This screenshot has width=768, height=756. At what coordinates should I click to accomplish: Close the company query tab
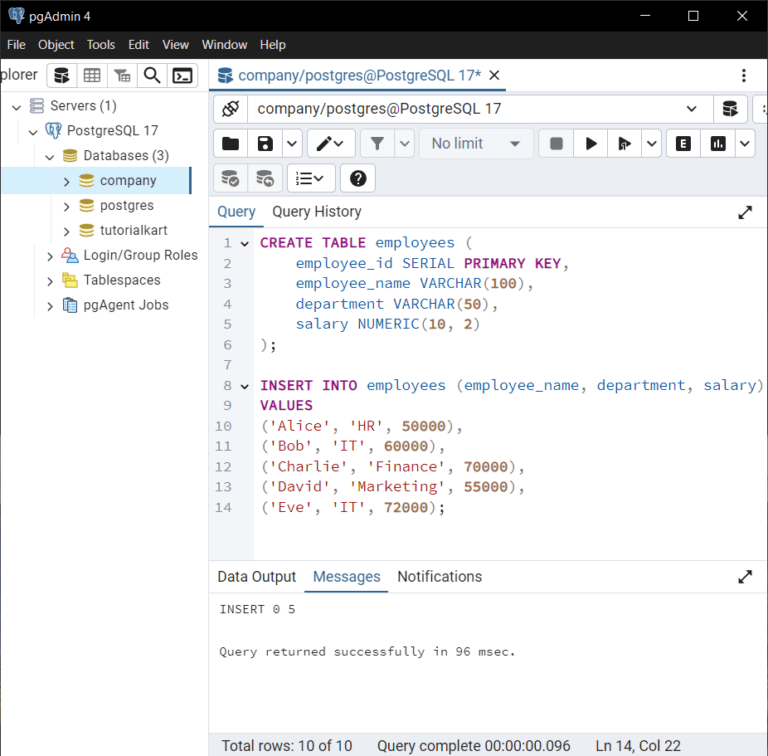(x=495, y=75)
